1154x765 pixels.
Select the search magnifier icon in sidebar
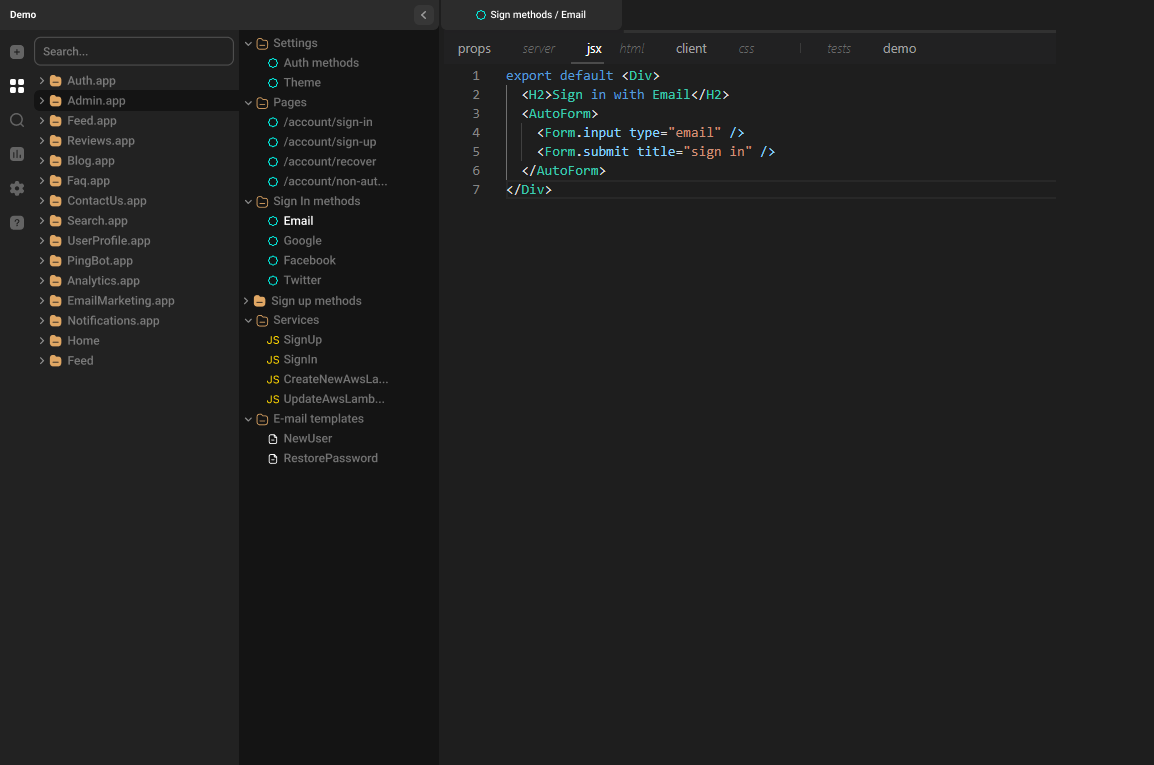point(16,119)
